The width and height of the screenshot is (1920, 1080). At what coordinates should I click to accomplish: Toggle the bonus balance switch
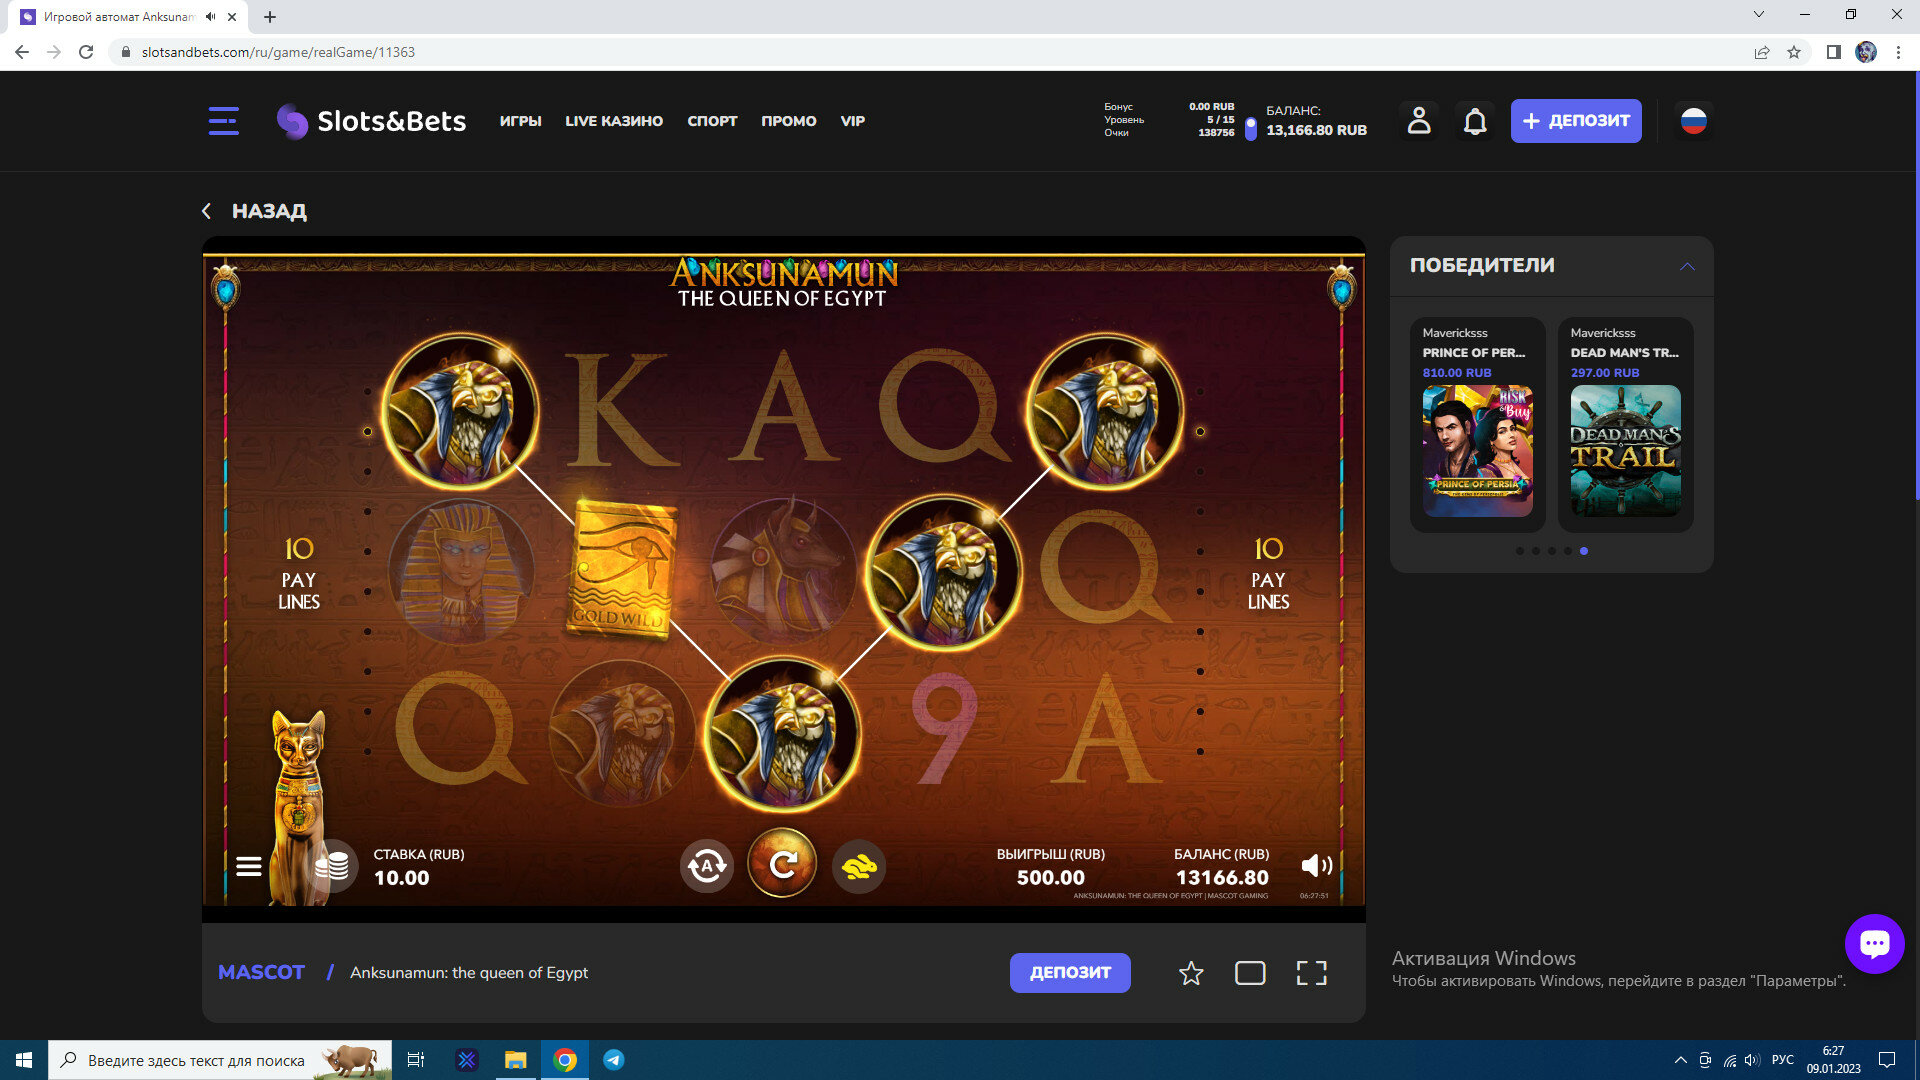click(x=1250, y=129)
